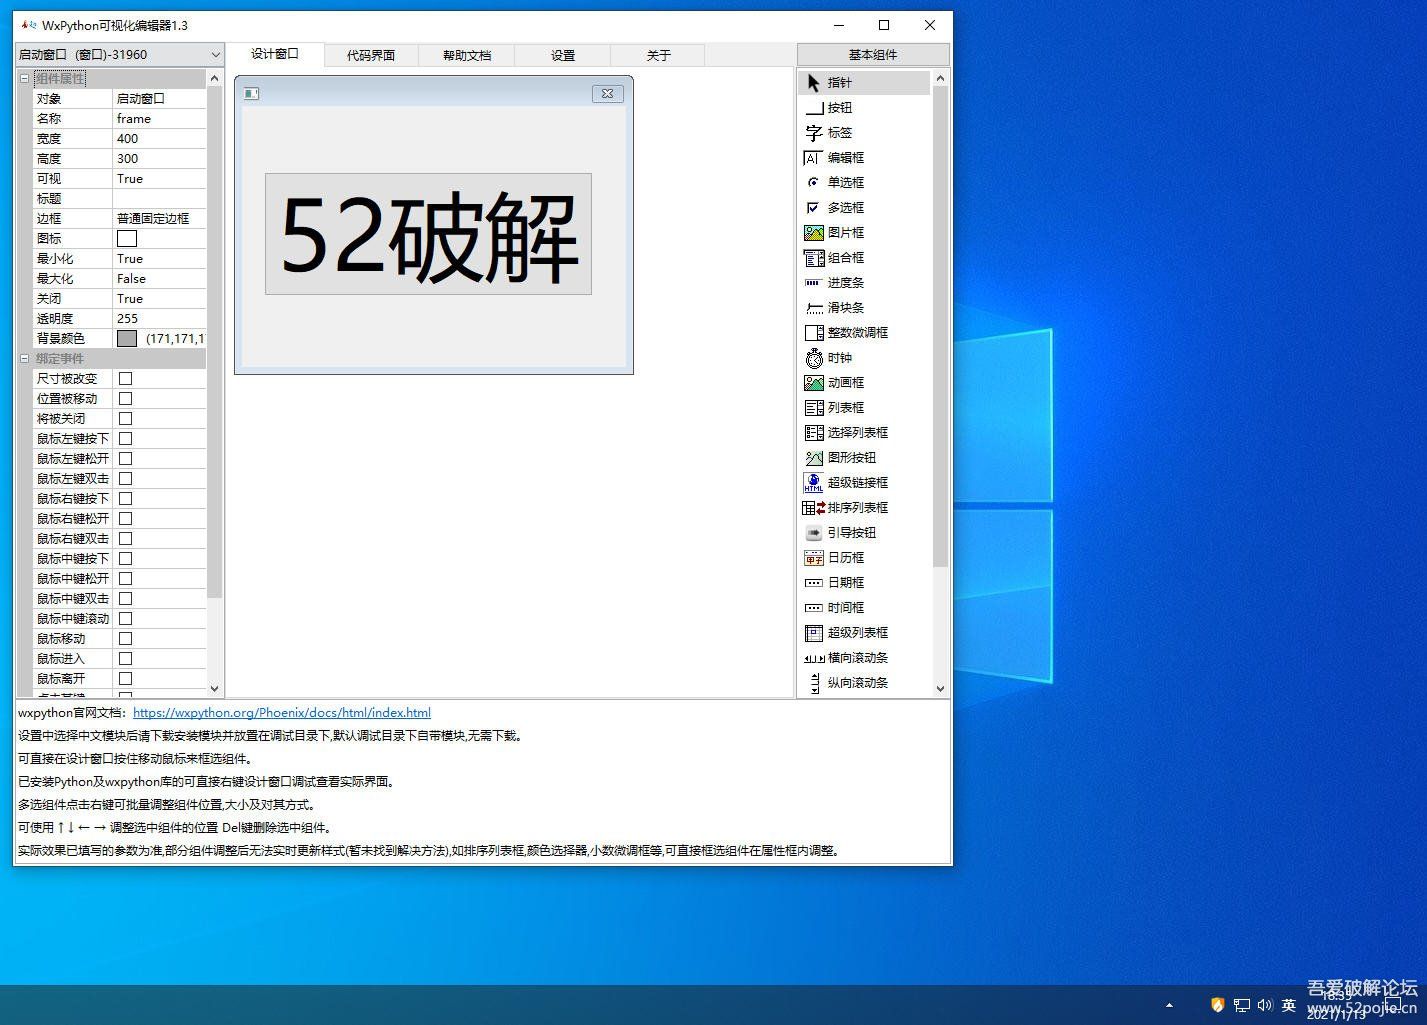Check the 鼠标左键按下 event box
This screenshot has width=1427, height=1025.
pos(126,439)
